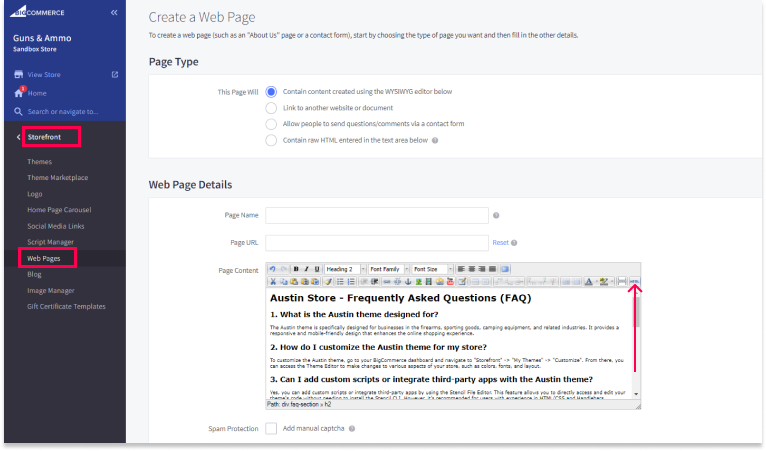Remove formatting with the broom icon
This screenshot has width=766, height=451.
click(328, 281)
